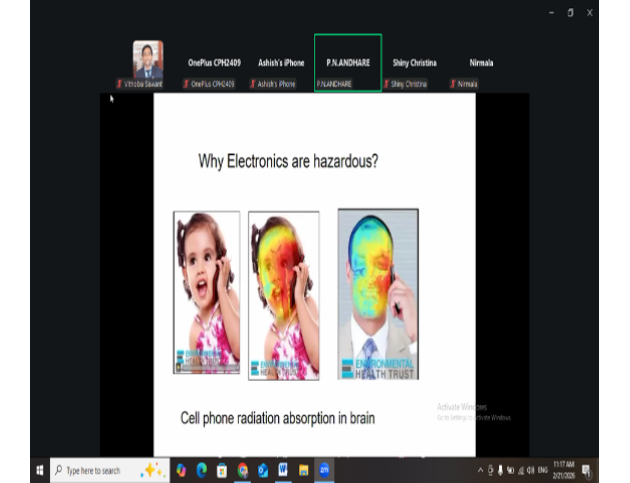
Task: Select Ashish's iPhone participant tile
Action: tap(281, 63)
